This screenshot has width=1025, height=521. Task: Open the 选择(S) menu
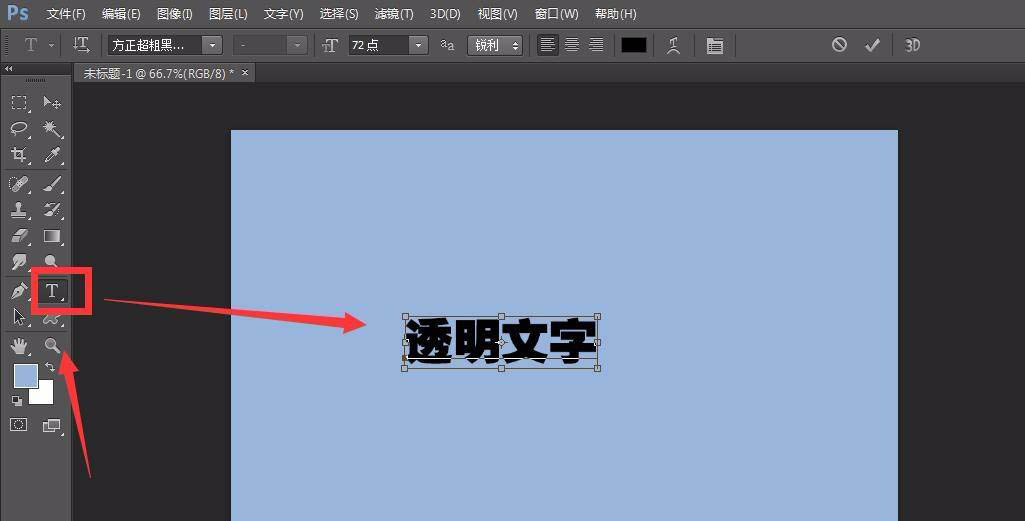pyautogui.click(x=339, y=14)
